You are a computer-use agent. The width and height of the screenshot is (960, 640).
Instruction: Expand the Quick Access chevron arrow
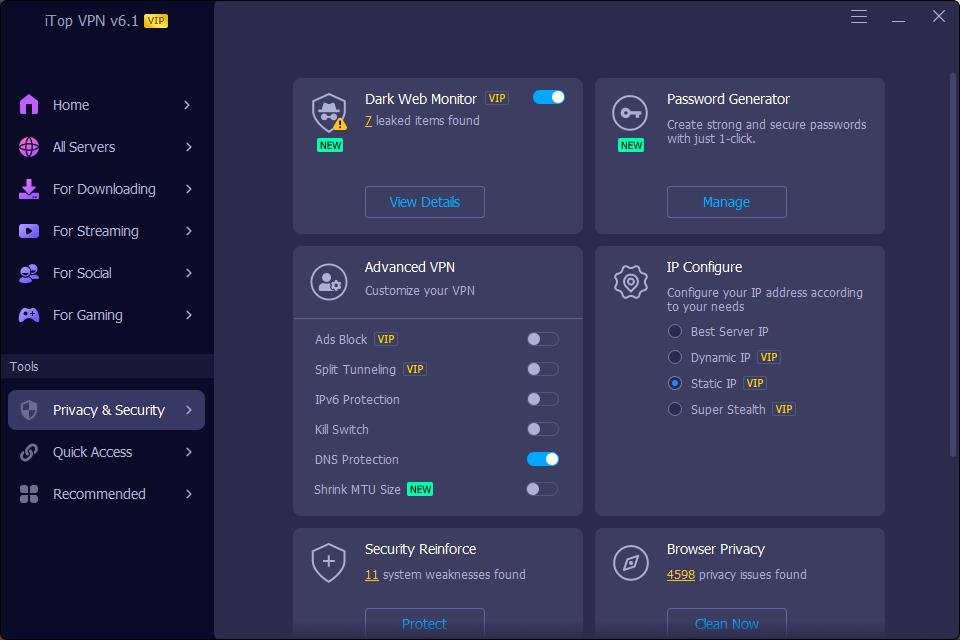pyautogui.click(x=189, y=452)
